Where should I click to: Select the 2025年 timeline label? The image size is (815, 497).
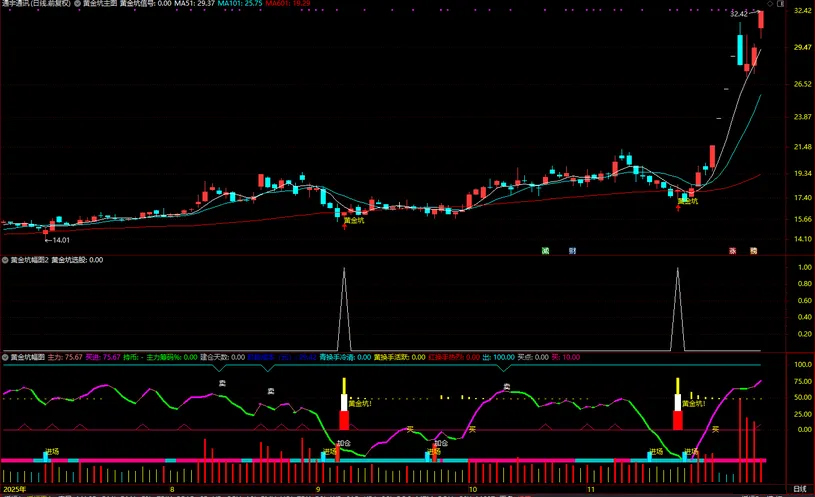tap(14, 490)
